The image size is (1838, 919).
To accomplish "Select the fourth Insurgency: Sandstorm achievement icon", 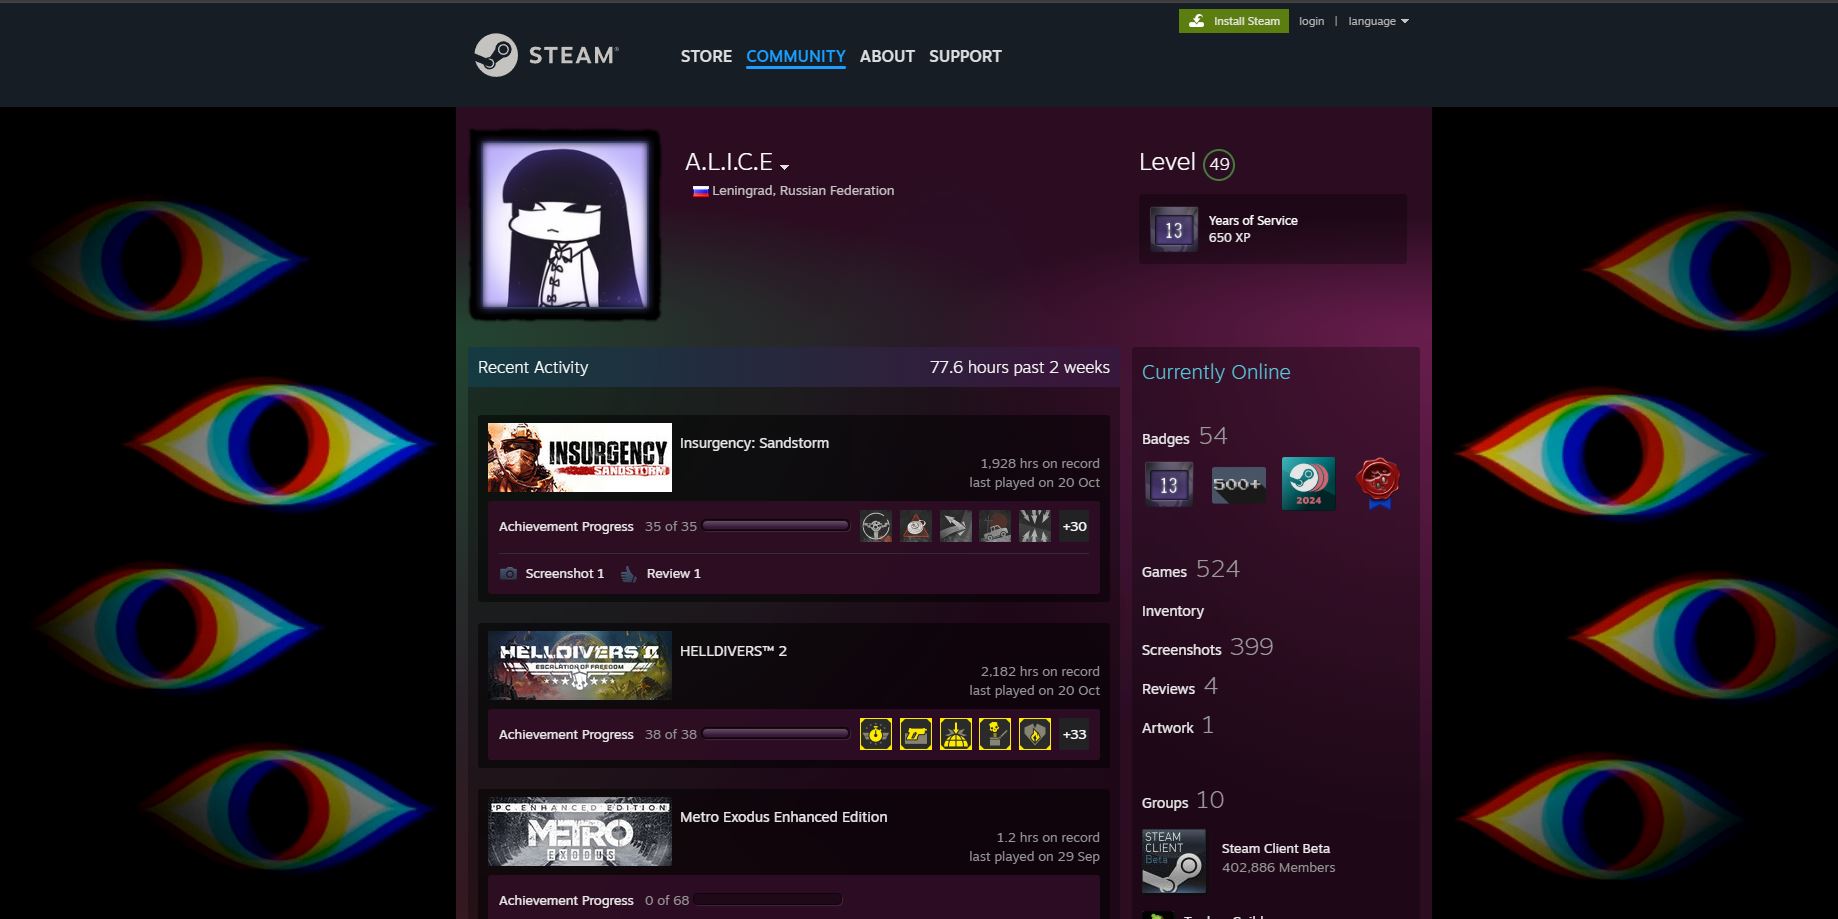I will (x=995, y=526).
